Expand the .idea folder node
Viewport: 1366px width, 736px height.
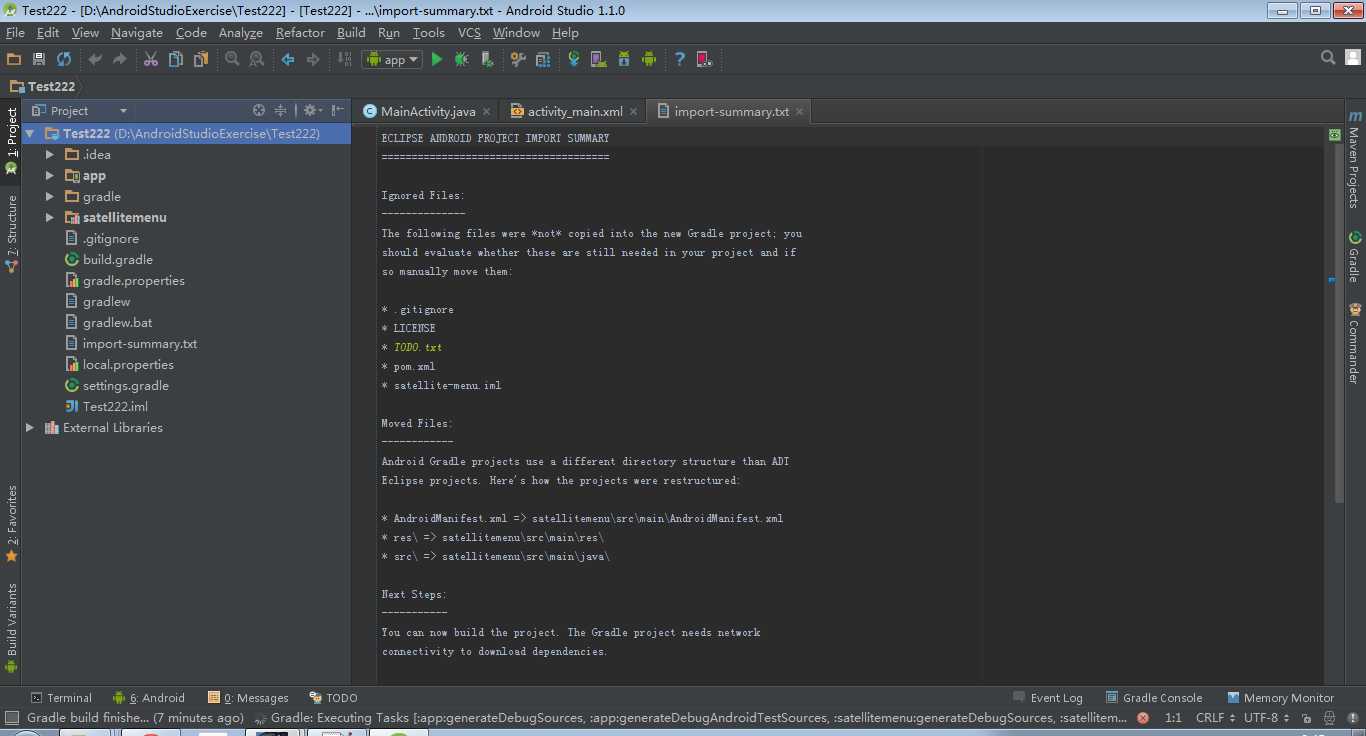click(50, 155)
